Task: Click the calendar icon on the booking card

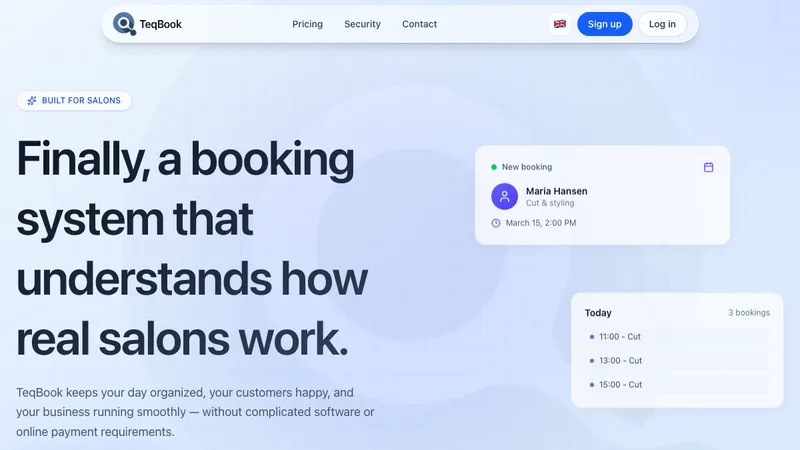Action: 708,167
